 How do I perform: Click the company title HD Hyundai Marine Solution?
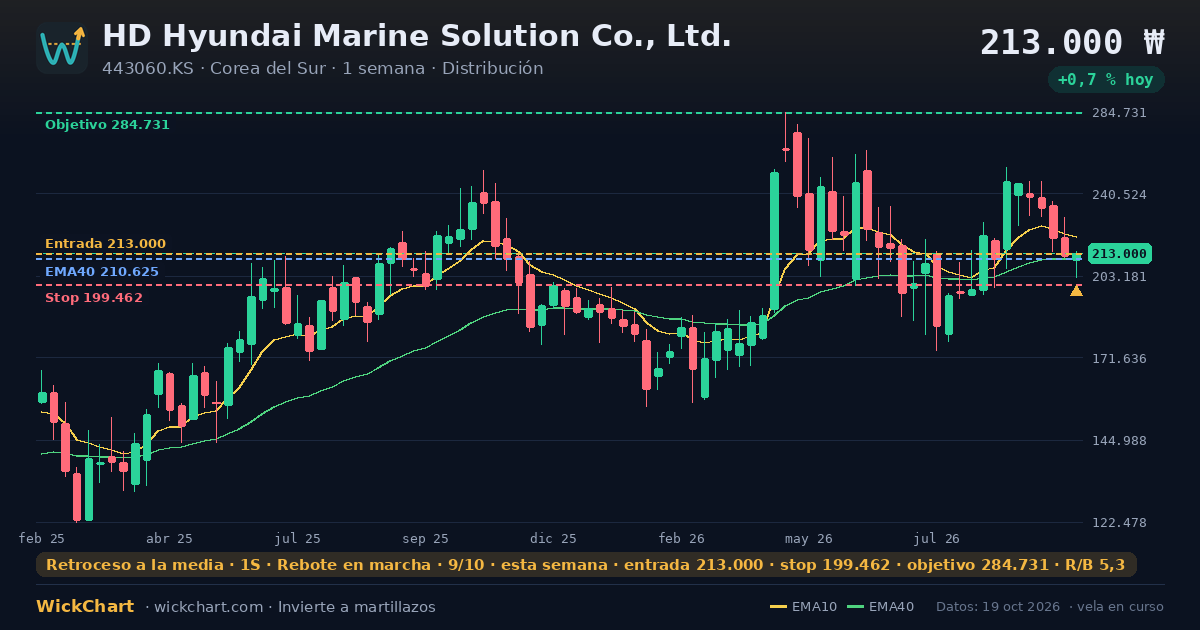pyautogui.click(x=417, y=36)
